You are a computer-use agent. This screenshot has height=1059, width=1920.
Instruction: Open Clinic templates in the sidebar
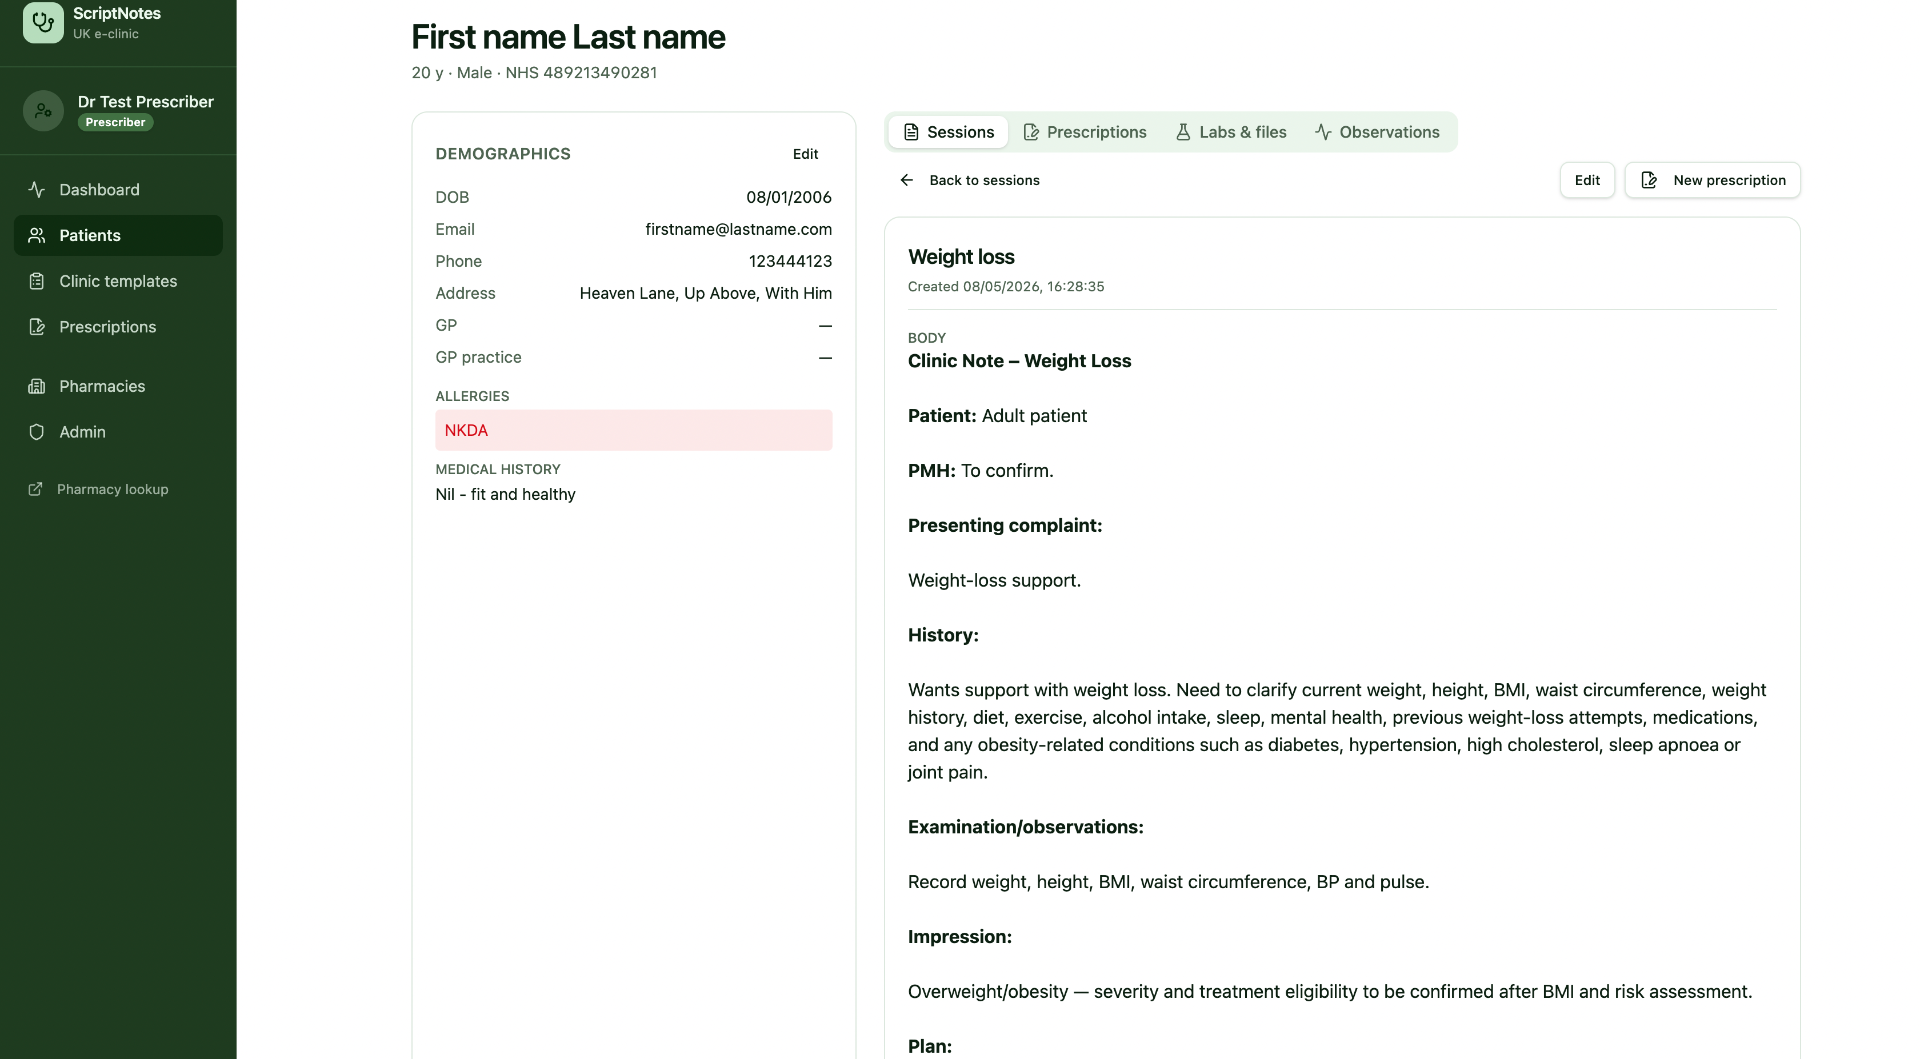118,282
